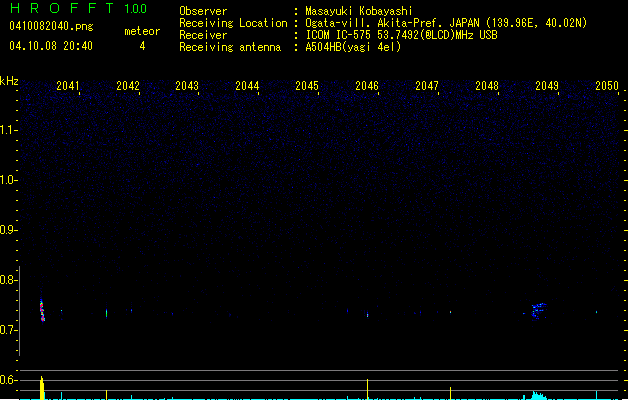
Task: Click time marker 2047
Action: coord(427,86)
